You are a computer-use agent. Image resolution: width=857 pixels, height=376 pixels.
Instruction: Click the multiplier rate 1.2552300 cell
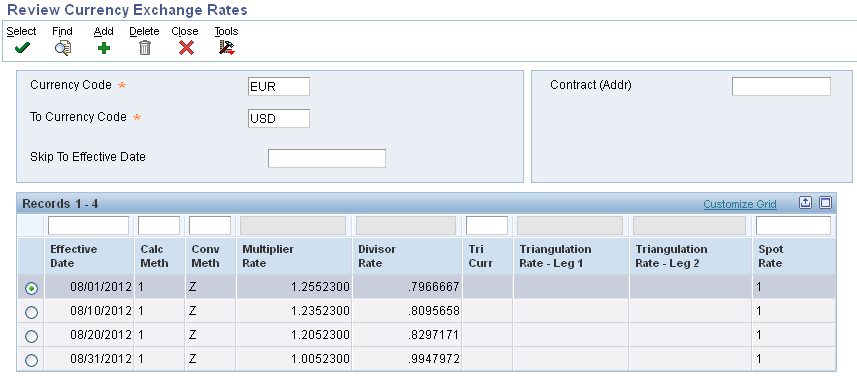click(295, 286)
